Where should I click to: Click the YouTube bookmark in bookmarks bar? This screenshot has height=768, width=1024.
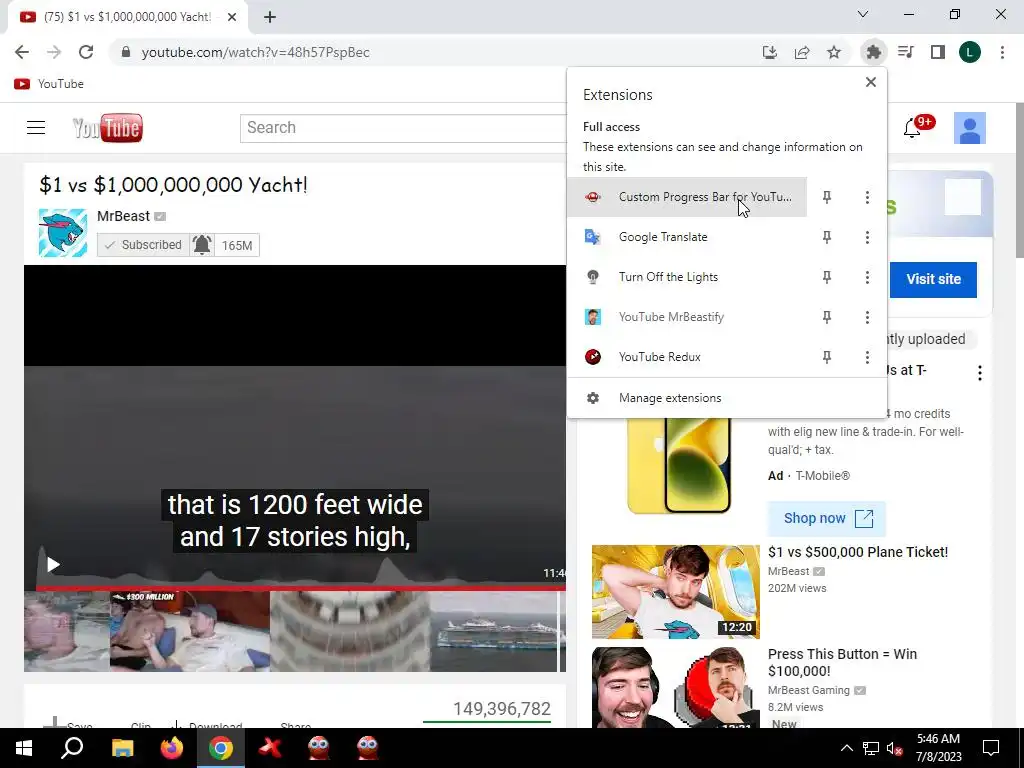click(x=49, y=84)
